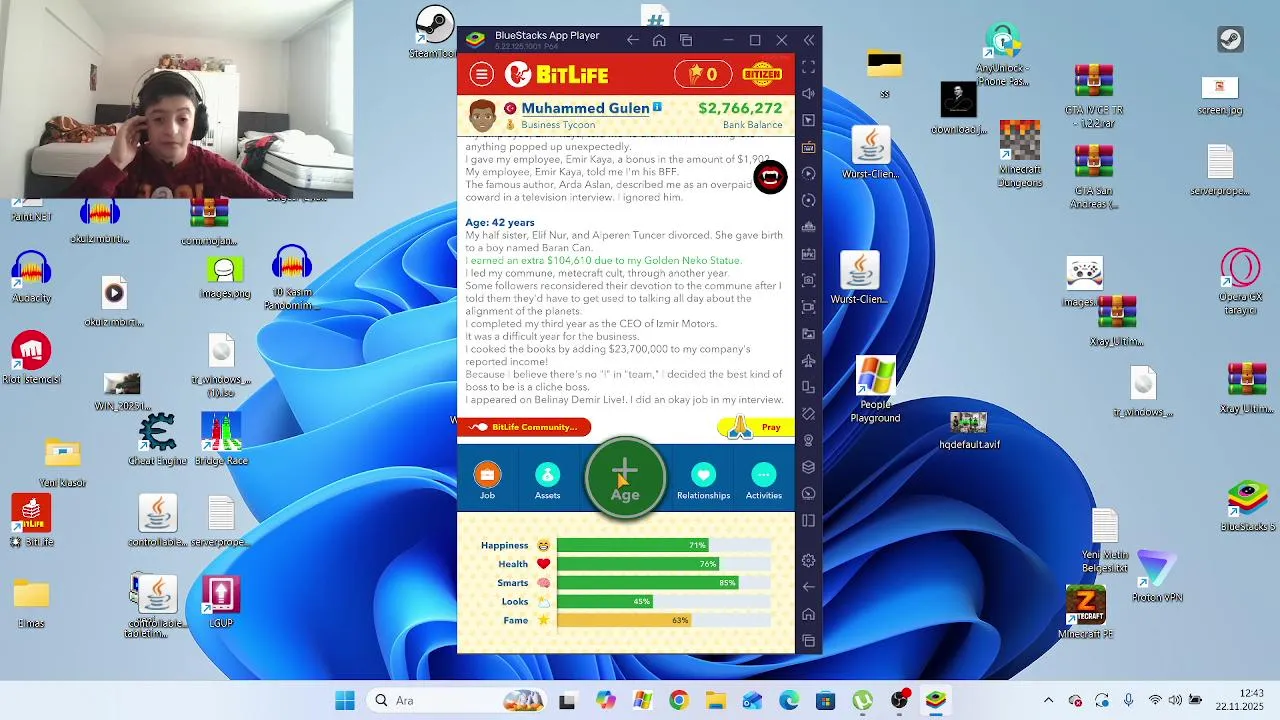
Task: Collapse the BlueStacks sidebar with double chevron
Action: [809, 40]
